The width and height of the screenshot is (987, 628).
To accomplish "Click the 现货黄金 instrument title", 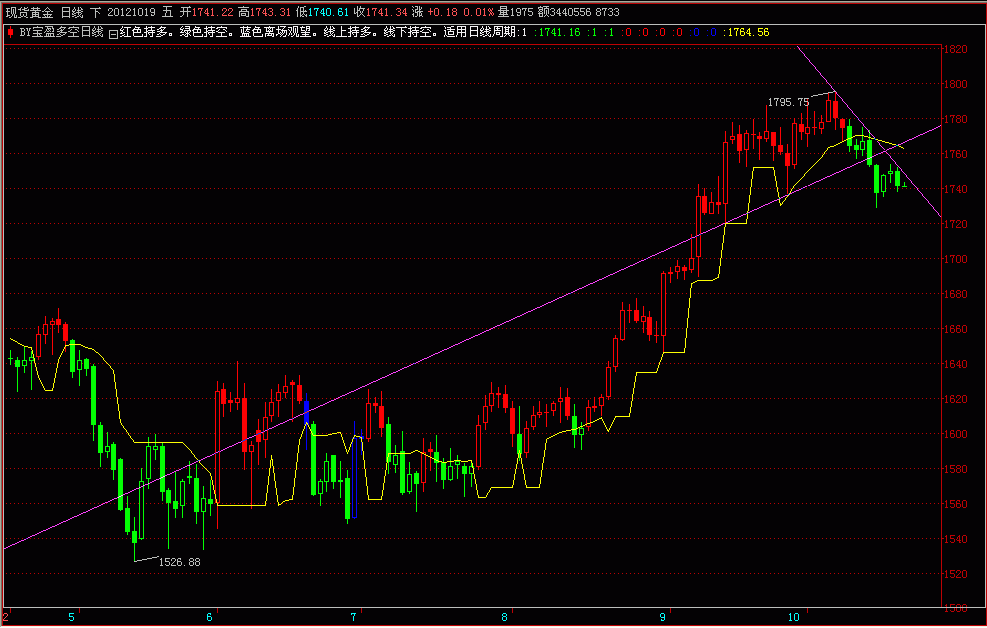I will [x=30, y=12].
